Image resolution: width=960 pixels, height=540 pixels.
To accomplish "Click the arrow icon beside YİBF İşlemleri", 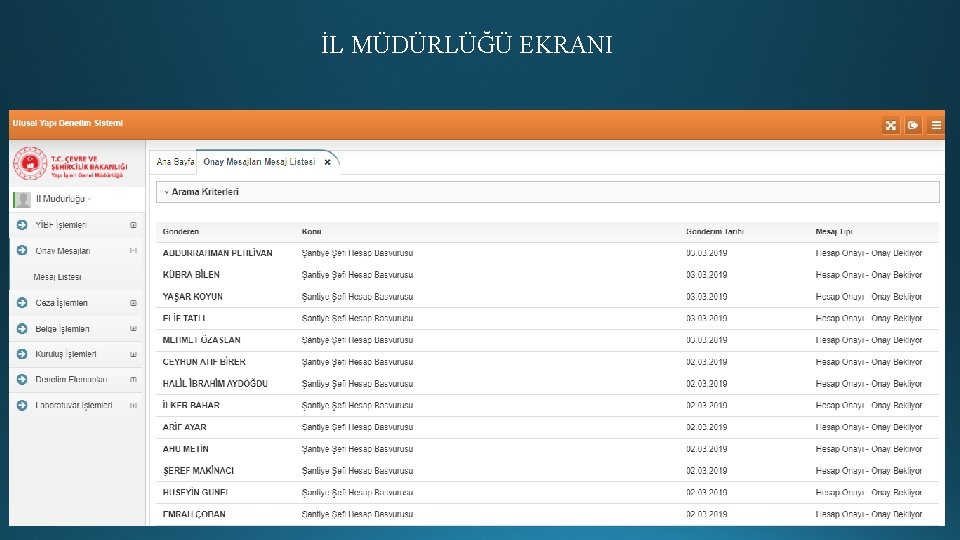I will 22,225.
